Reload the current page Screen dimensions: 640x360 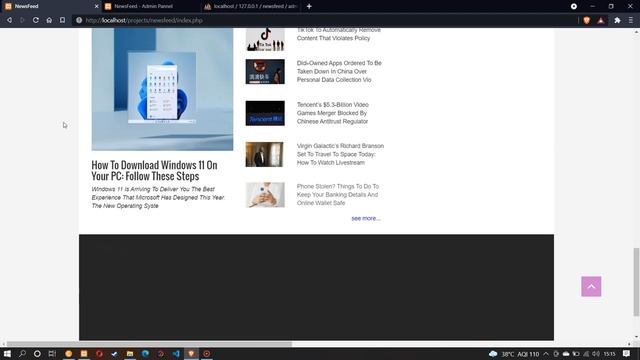36,20
